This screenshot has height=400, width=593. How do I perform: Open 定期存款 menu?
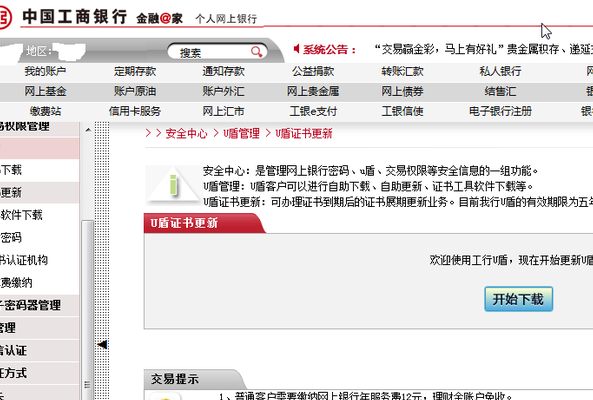(x=135, y=71)
